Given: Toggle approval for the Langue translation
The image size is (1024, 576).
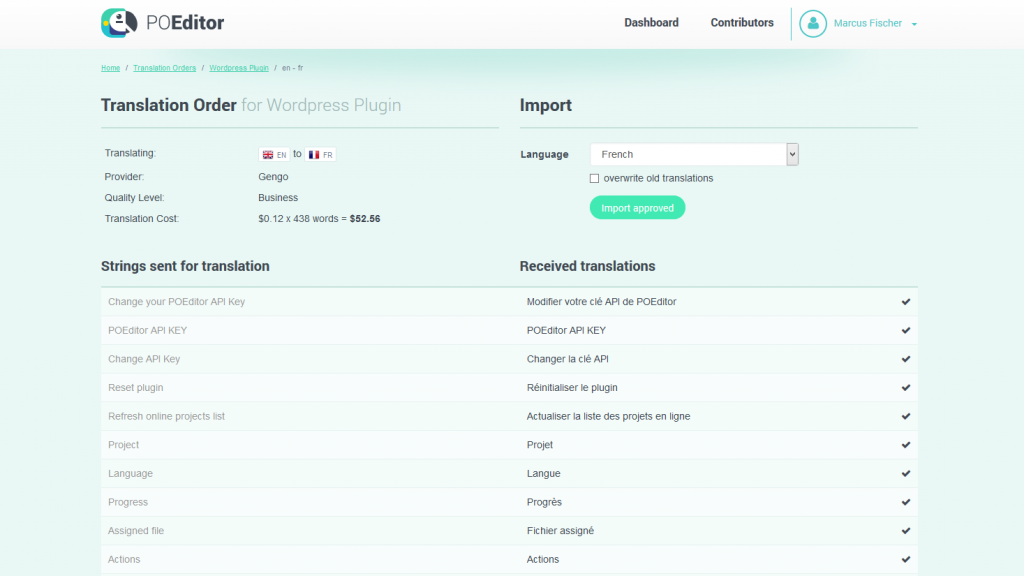Looking at the screenshot, I should coord(906,473).
